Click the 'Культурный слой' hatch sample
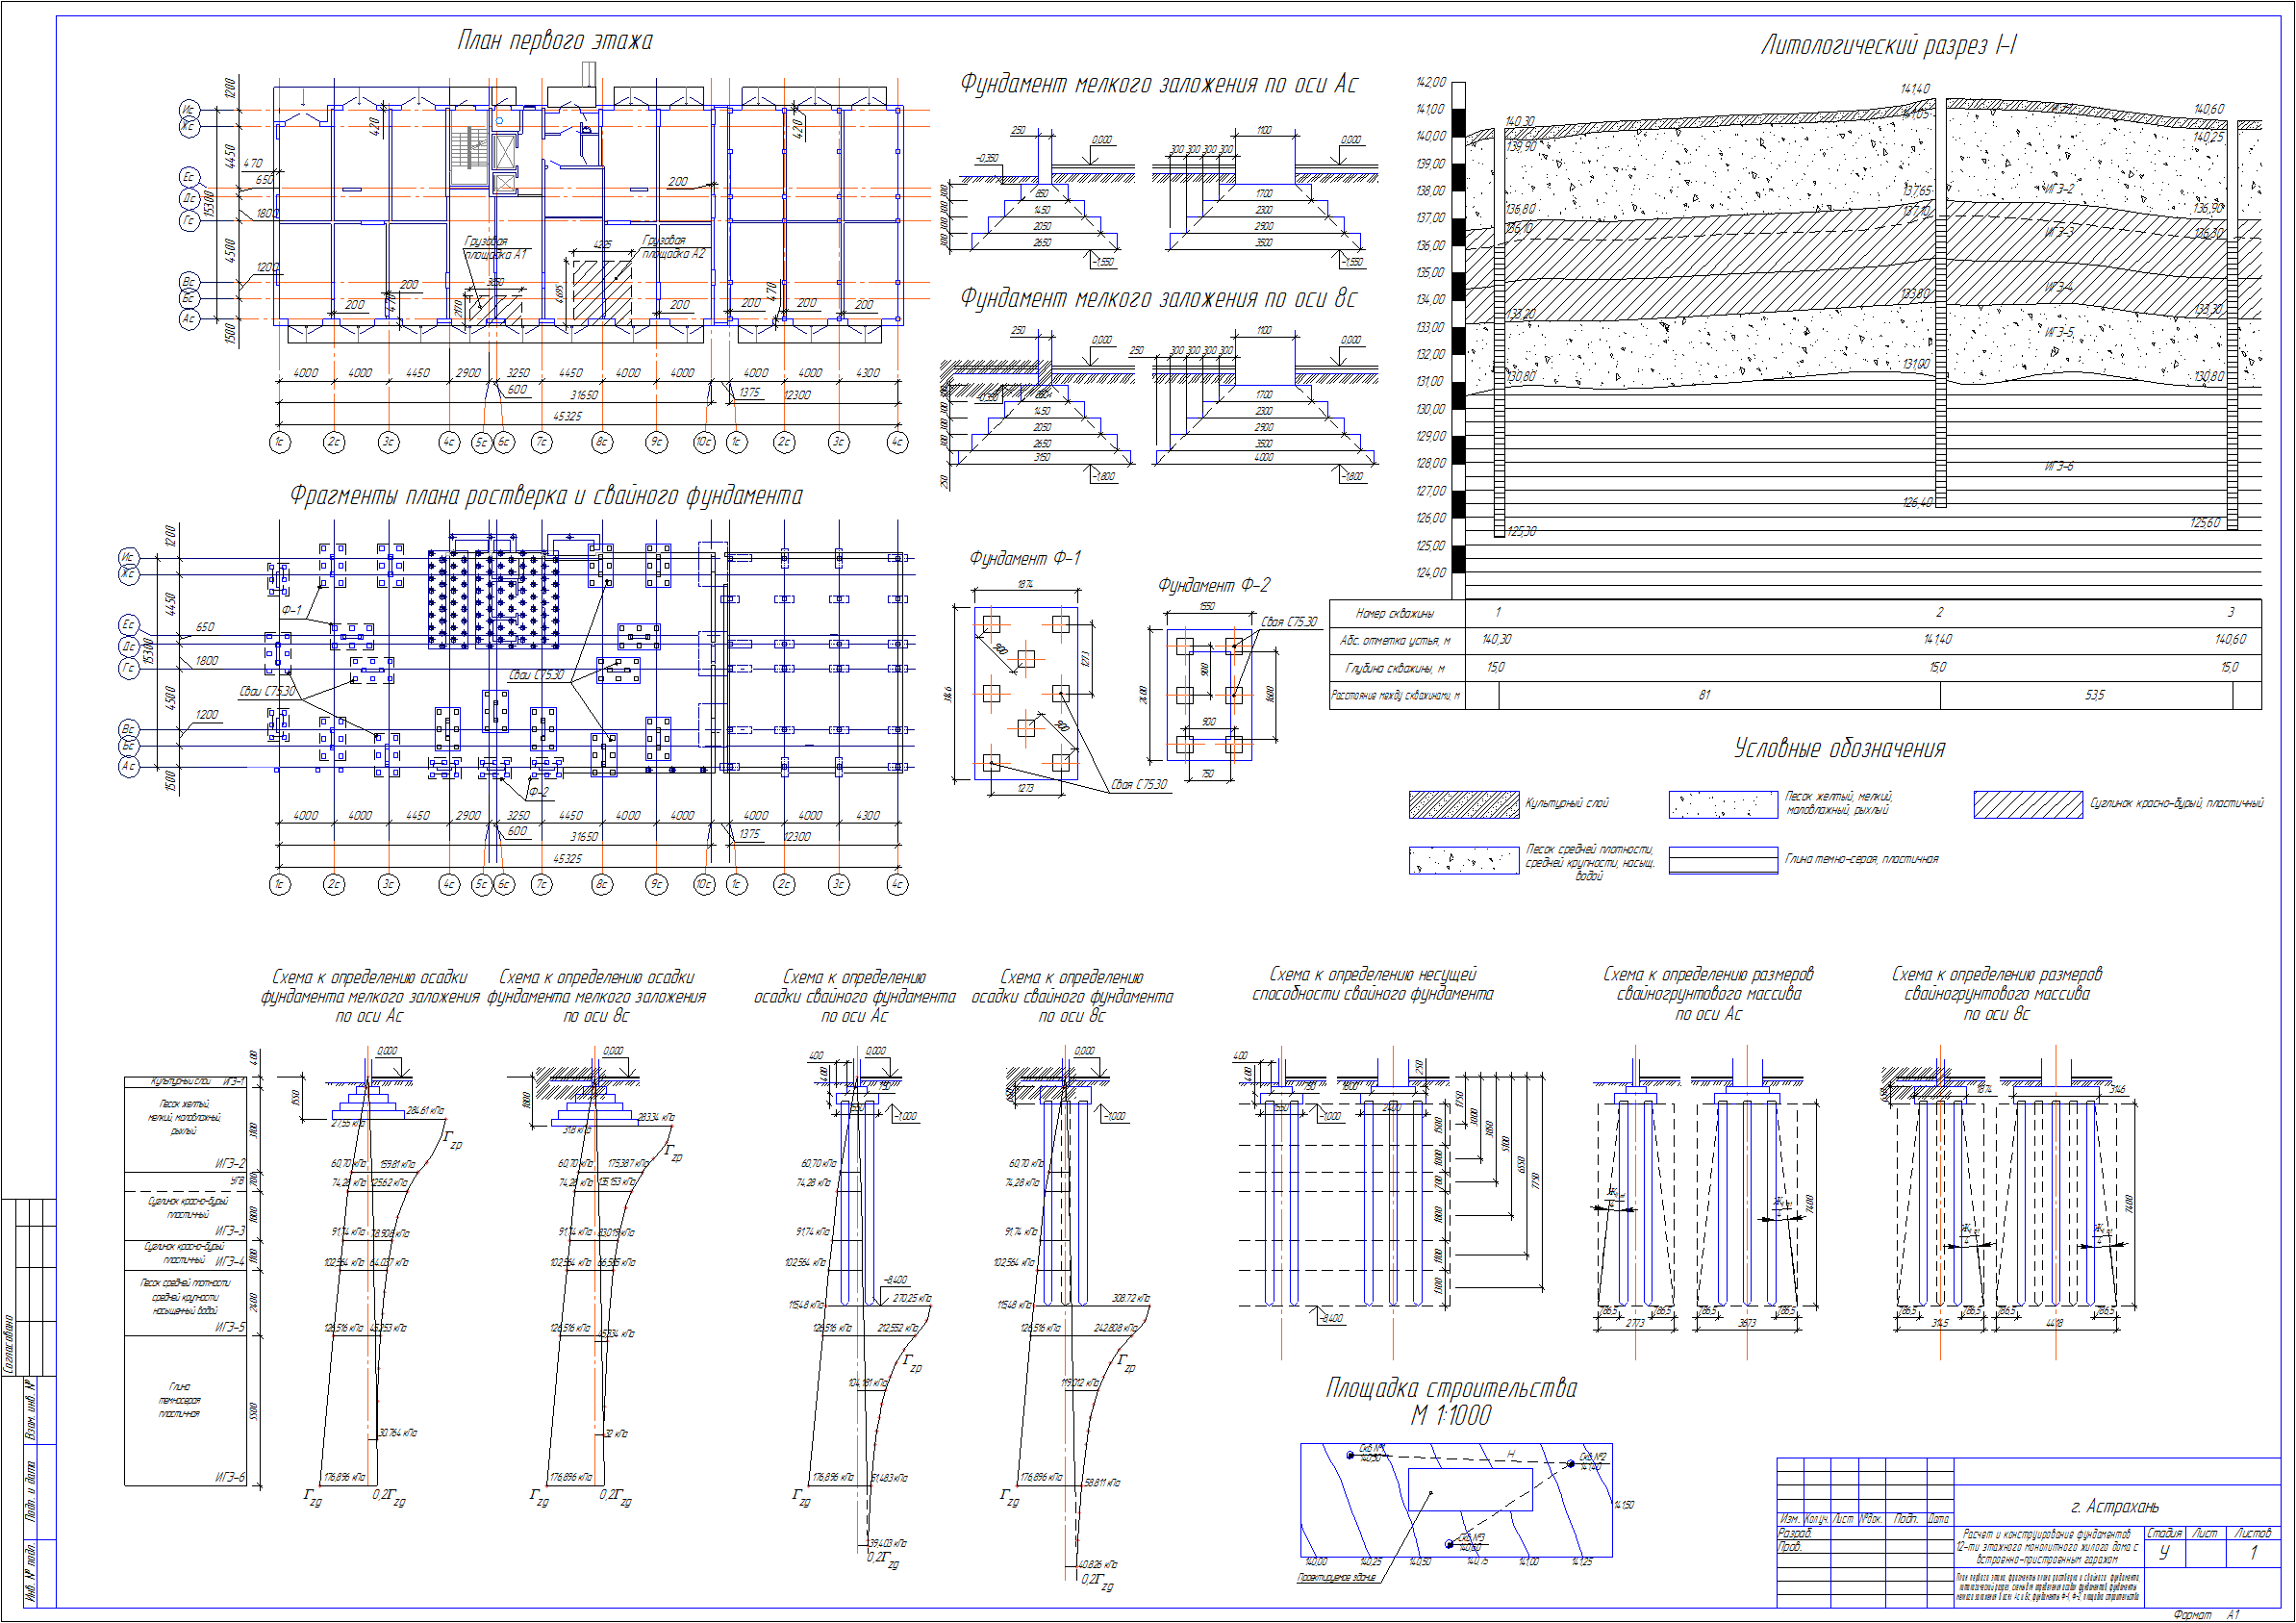The height and width of the screenshot is (1623, 2296). point(1464,805)
